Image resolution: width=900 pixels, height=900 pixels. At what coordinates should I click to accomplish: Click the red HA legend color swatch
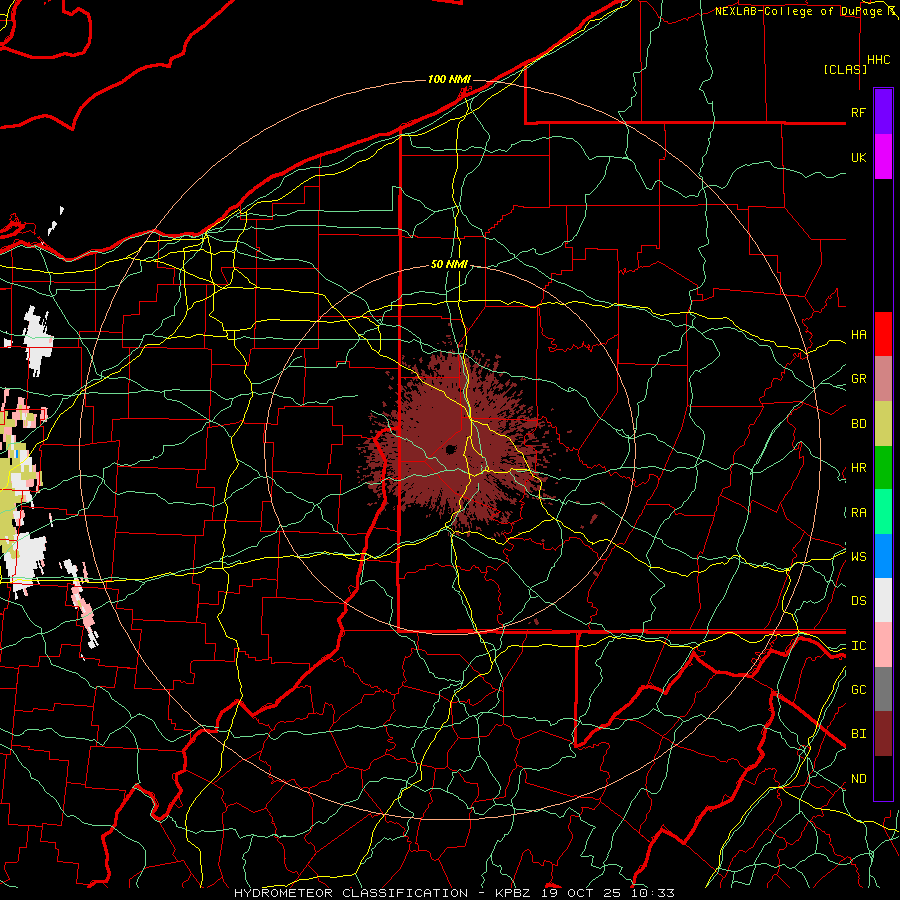(883, 334)
